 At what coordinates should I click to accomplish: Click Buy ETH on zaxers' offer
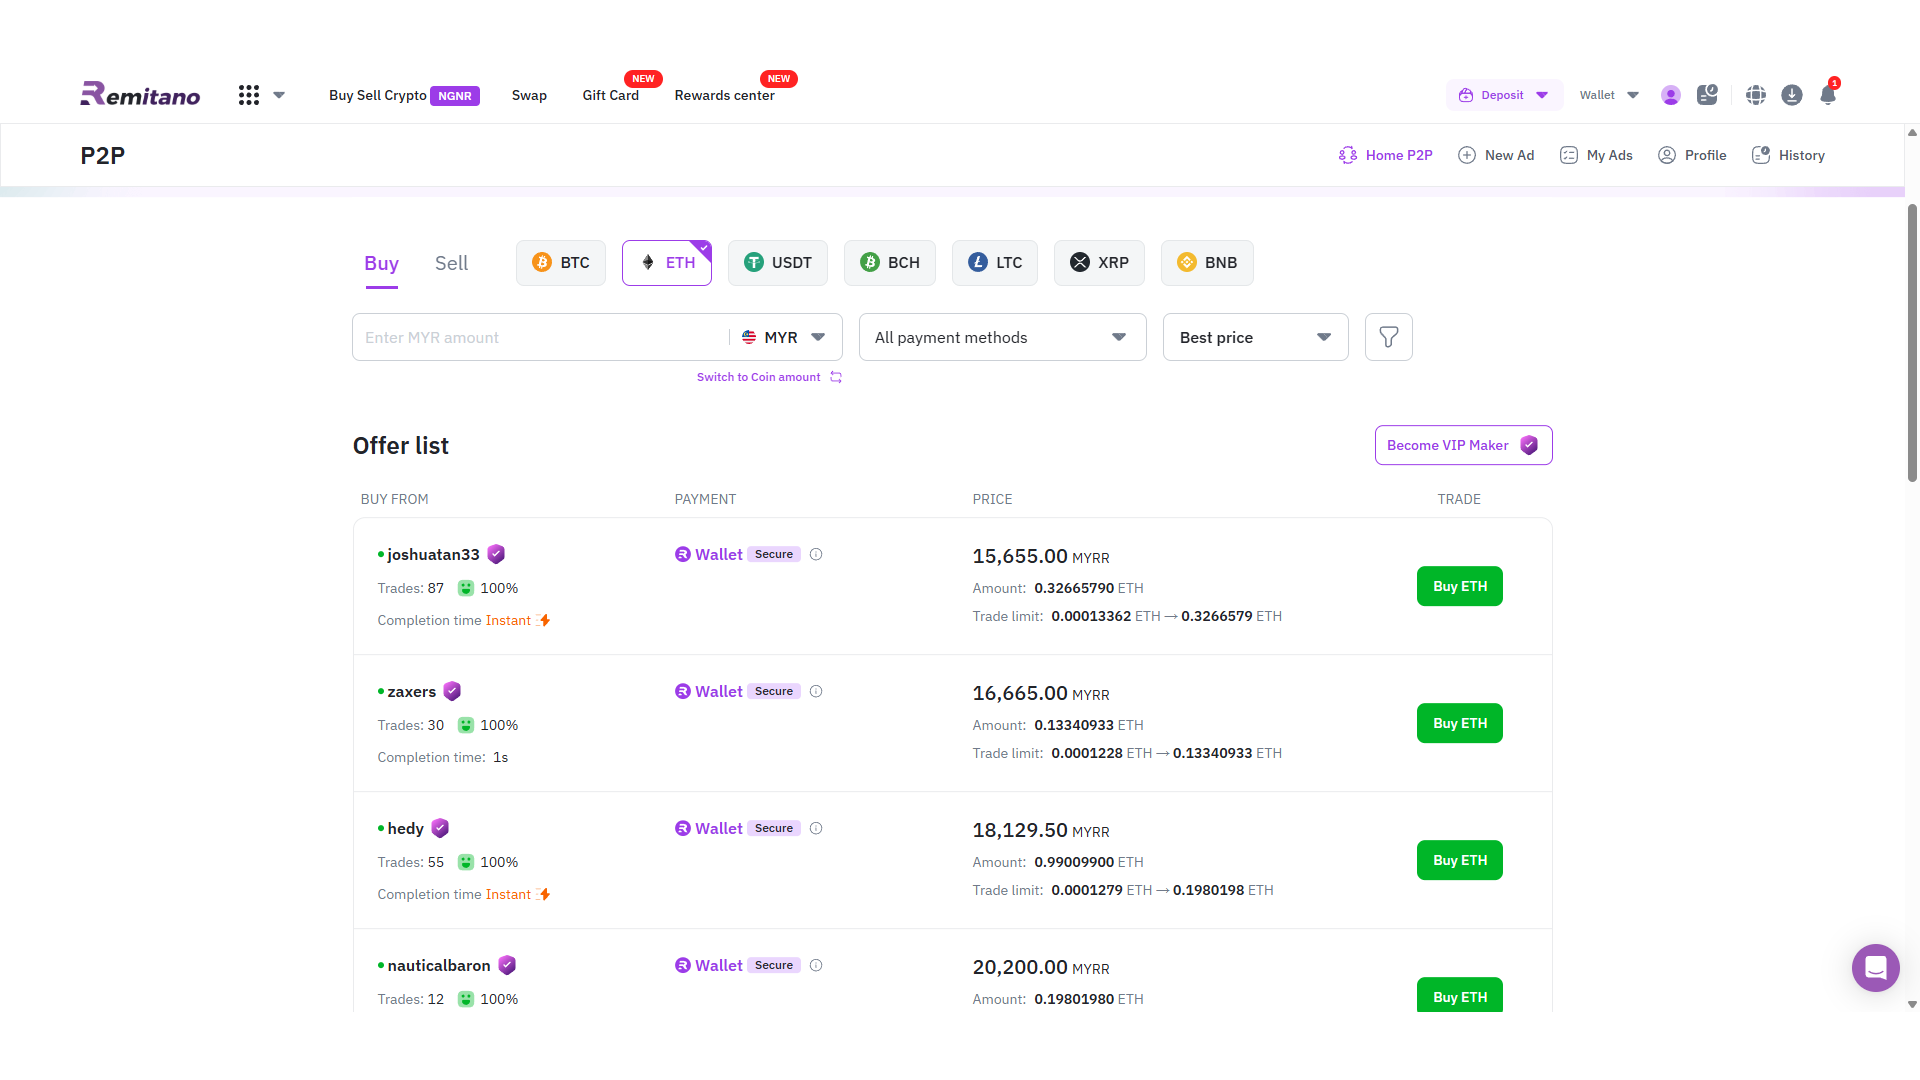point(1459,723)
